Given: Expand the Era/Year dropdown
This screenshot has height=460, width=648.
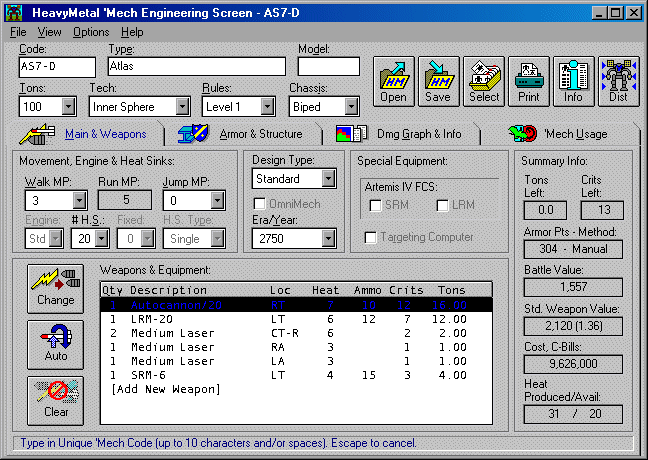Looking at the screenshot, I should tap(328, 239).
